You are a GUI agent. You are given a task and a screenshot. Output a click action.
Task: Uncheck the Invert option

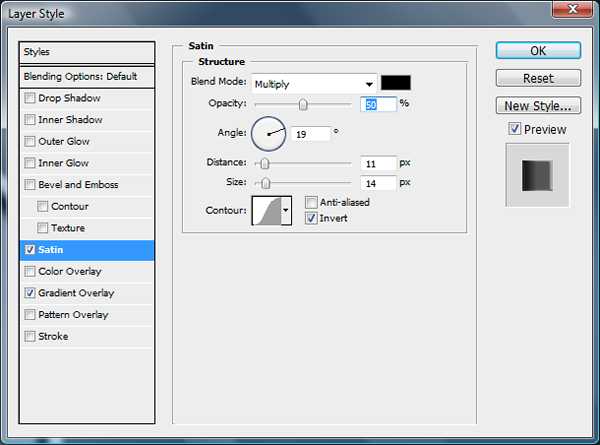tap(311, 218)
